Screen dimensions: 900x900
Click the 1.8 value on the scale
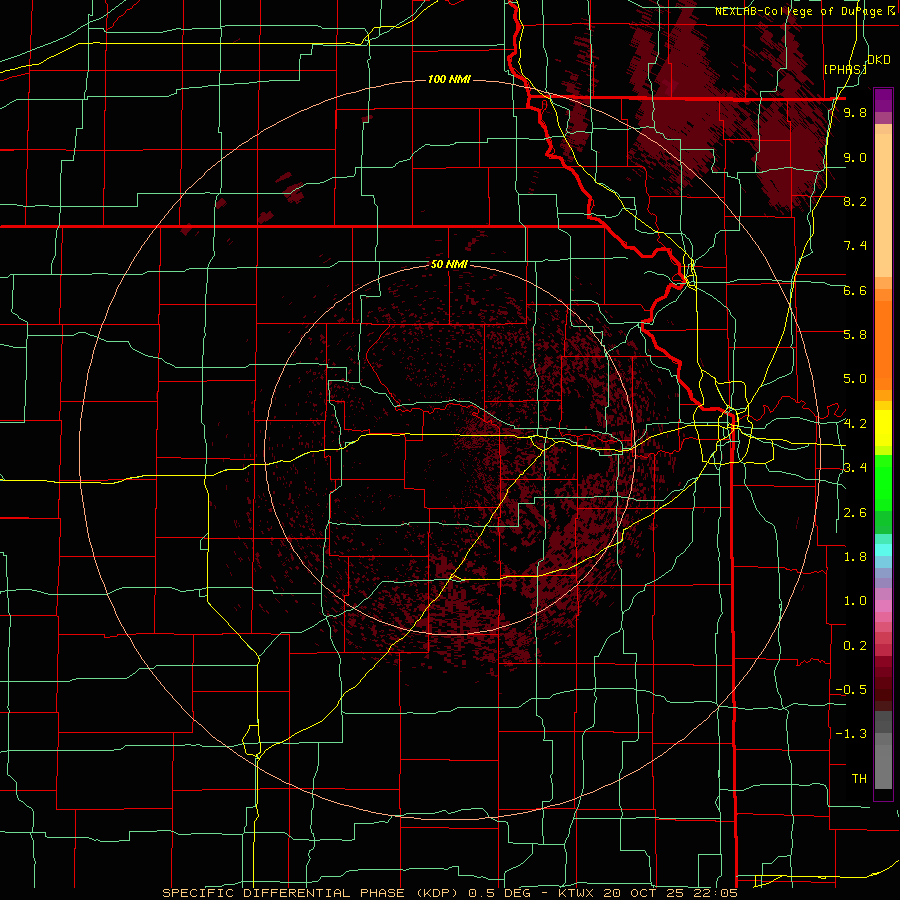click(855, 557)
